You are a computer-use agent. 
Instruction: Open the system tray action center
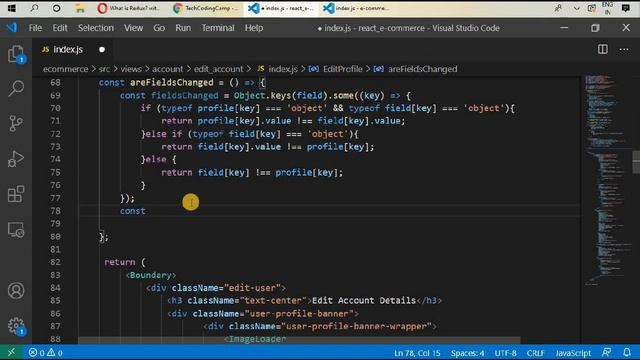pyautogui.click(x=625, y=8)
